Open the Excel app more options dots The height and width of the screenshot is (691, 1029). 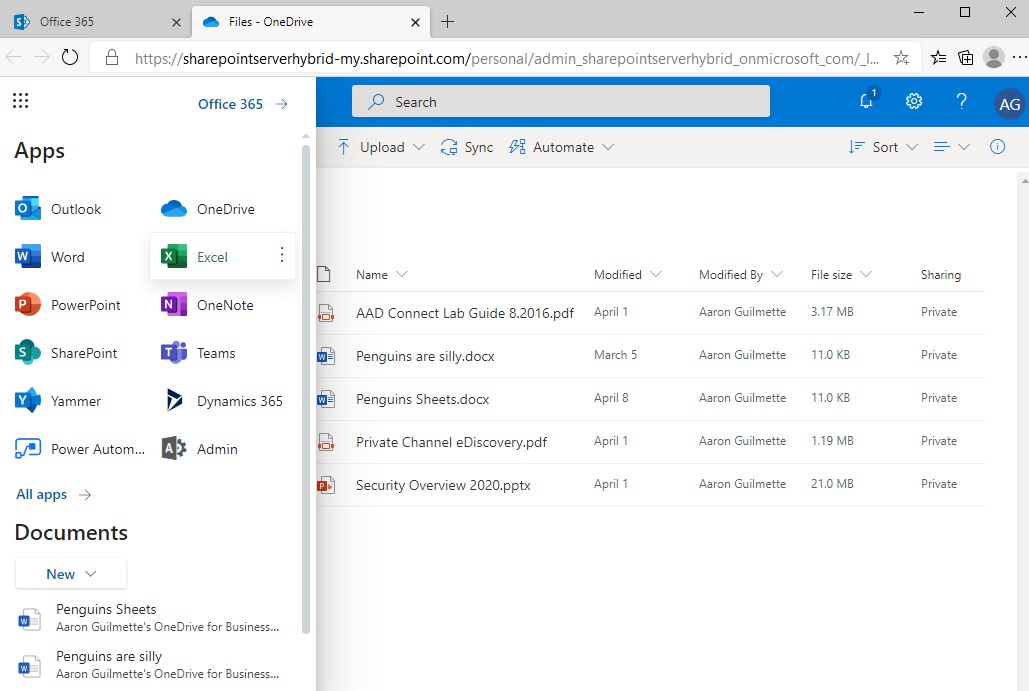pos(282,255)
